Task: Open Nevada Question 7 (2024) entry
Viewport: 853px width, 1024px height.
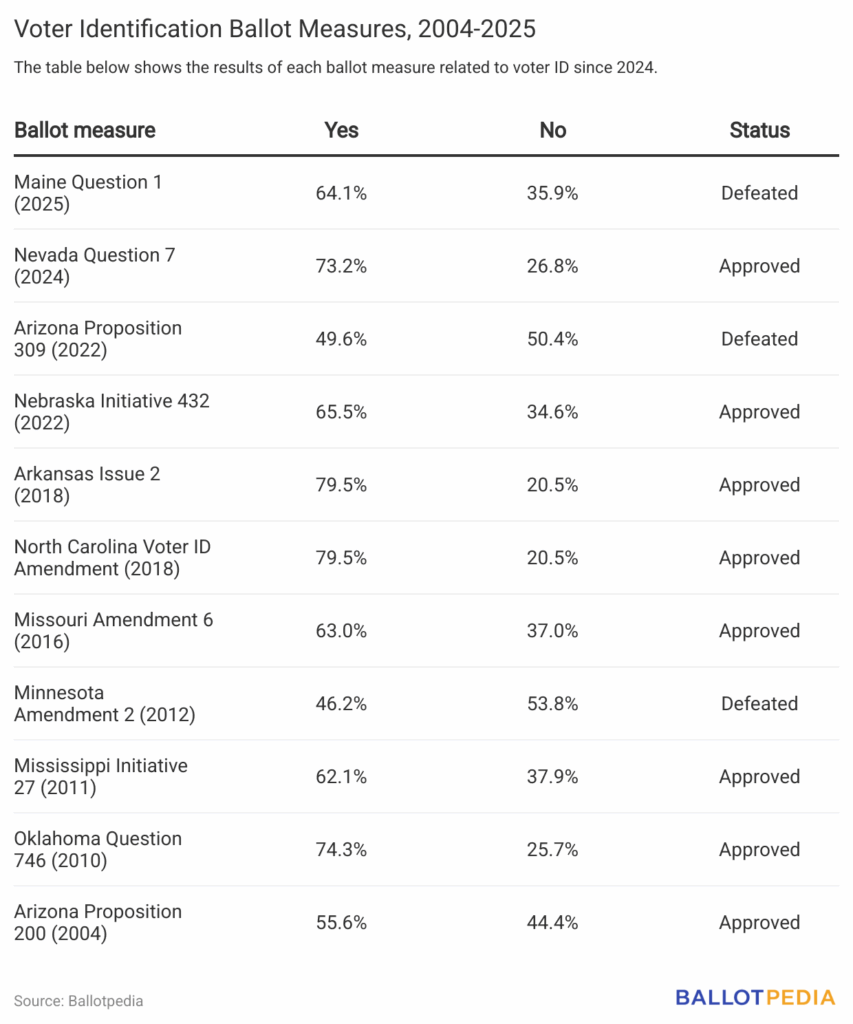Action: pos(94,266)
